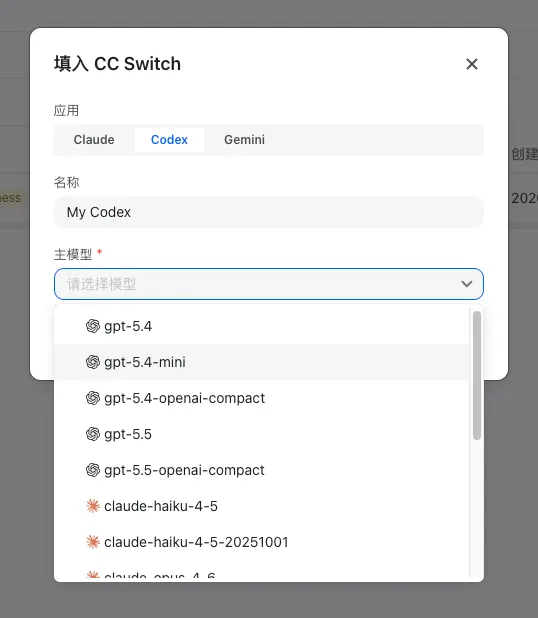Choose claude-haiku-4-5-20251001 from the list

click(x=261, y=542)
